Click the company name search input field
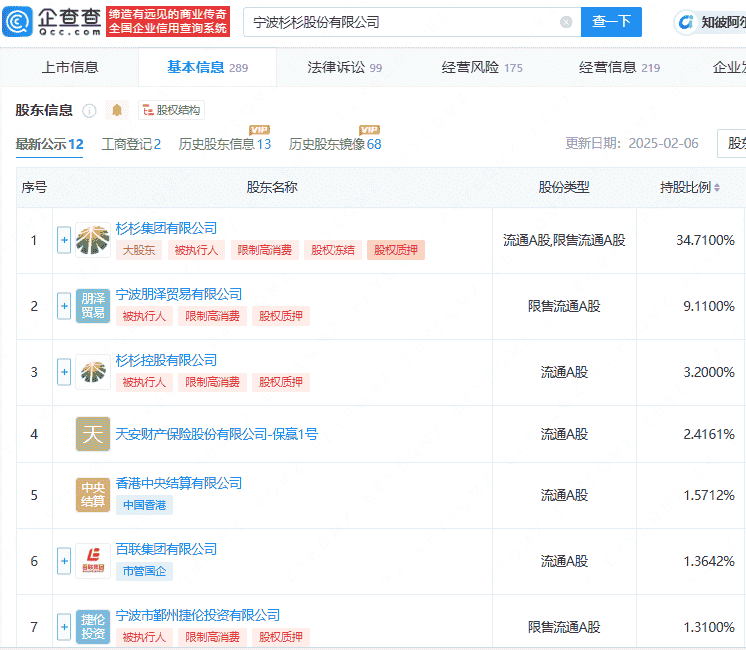Image resolution: width=746 pixels, height=650 pixels. (x=400, y=22)
